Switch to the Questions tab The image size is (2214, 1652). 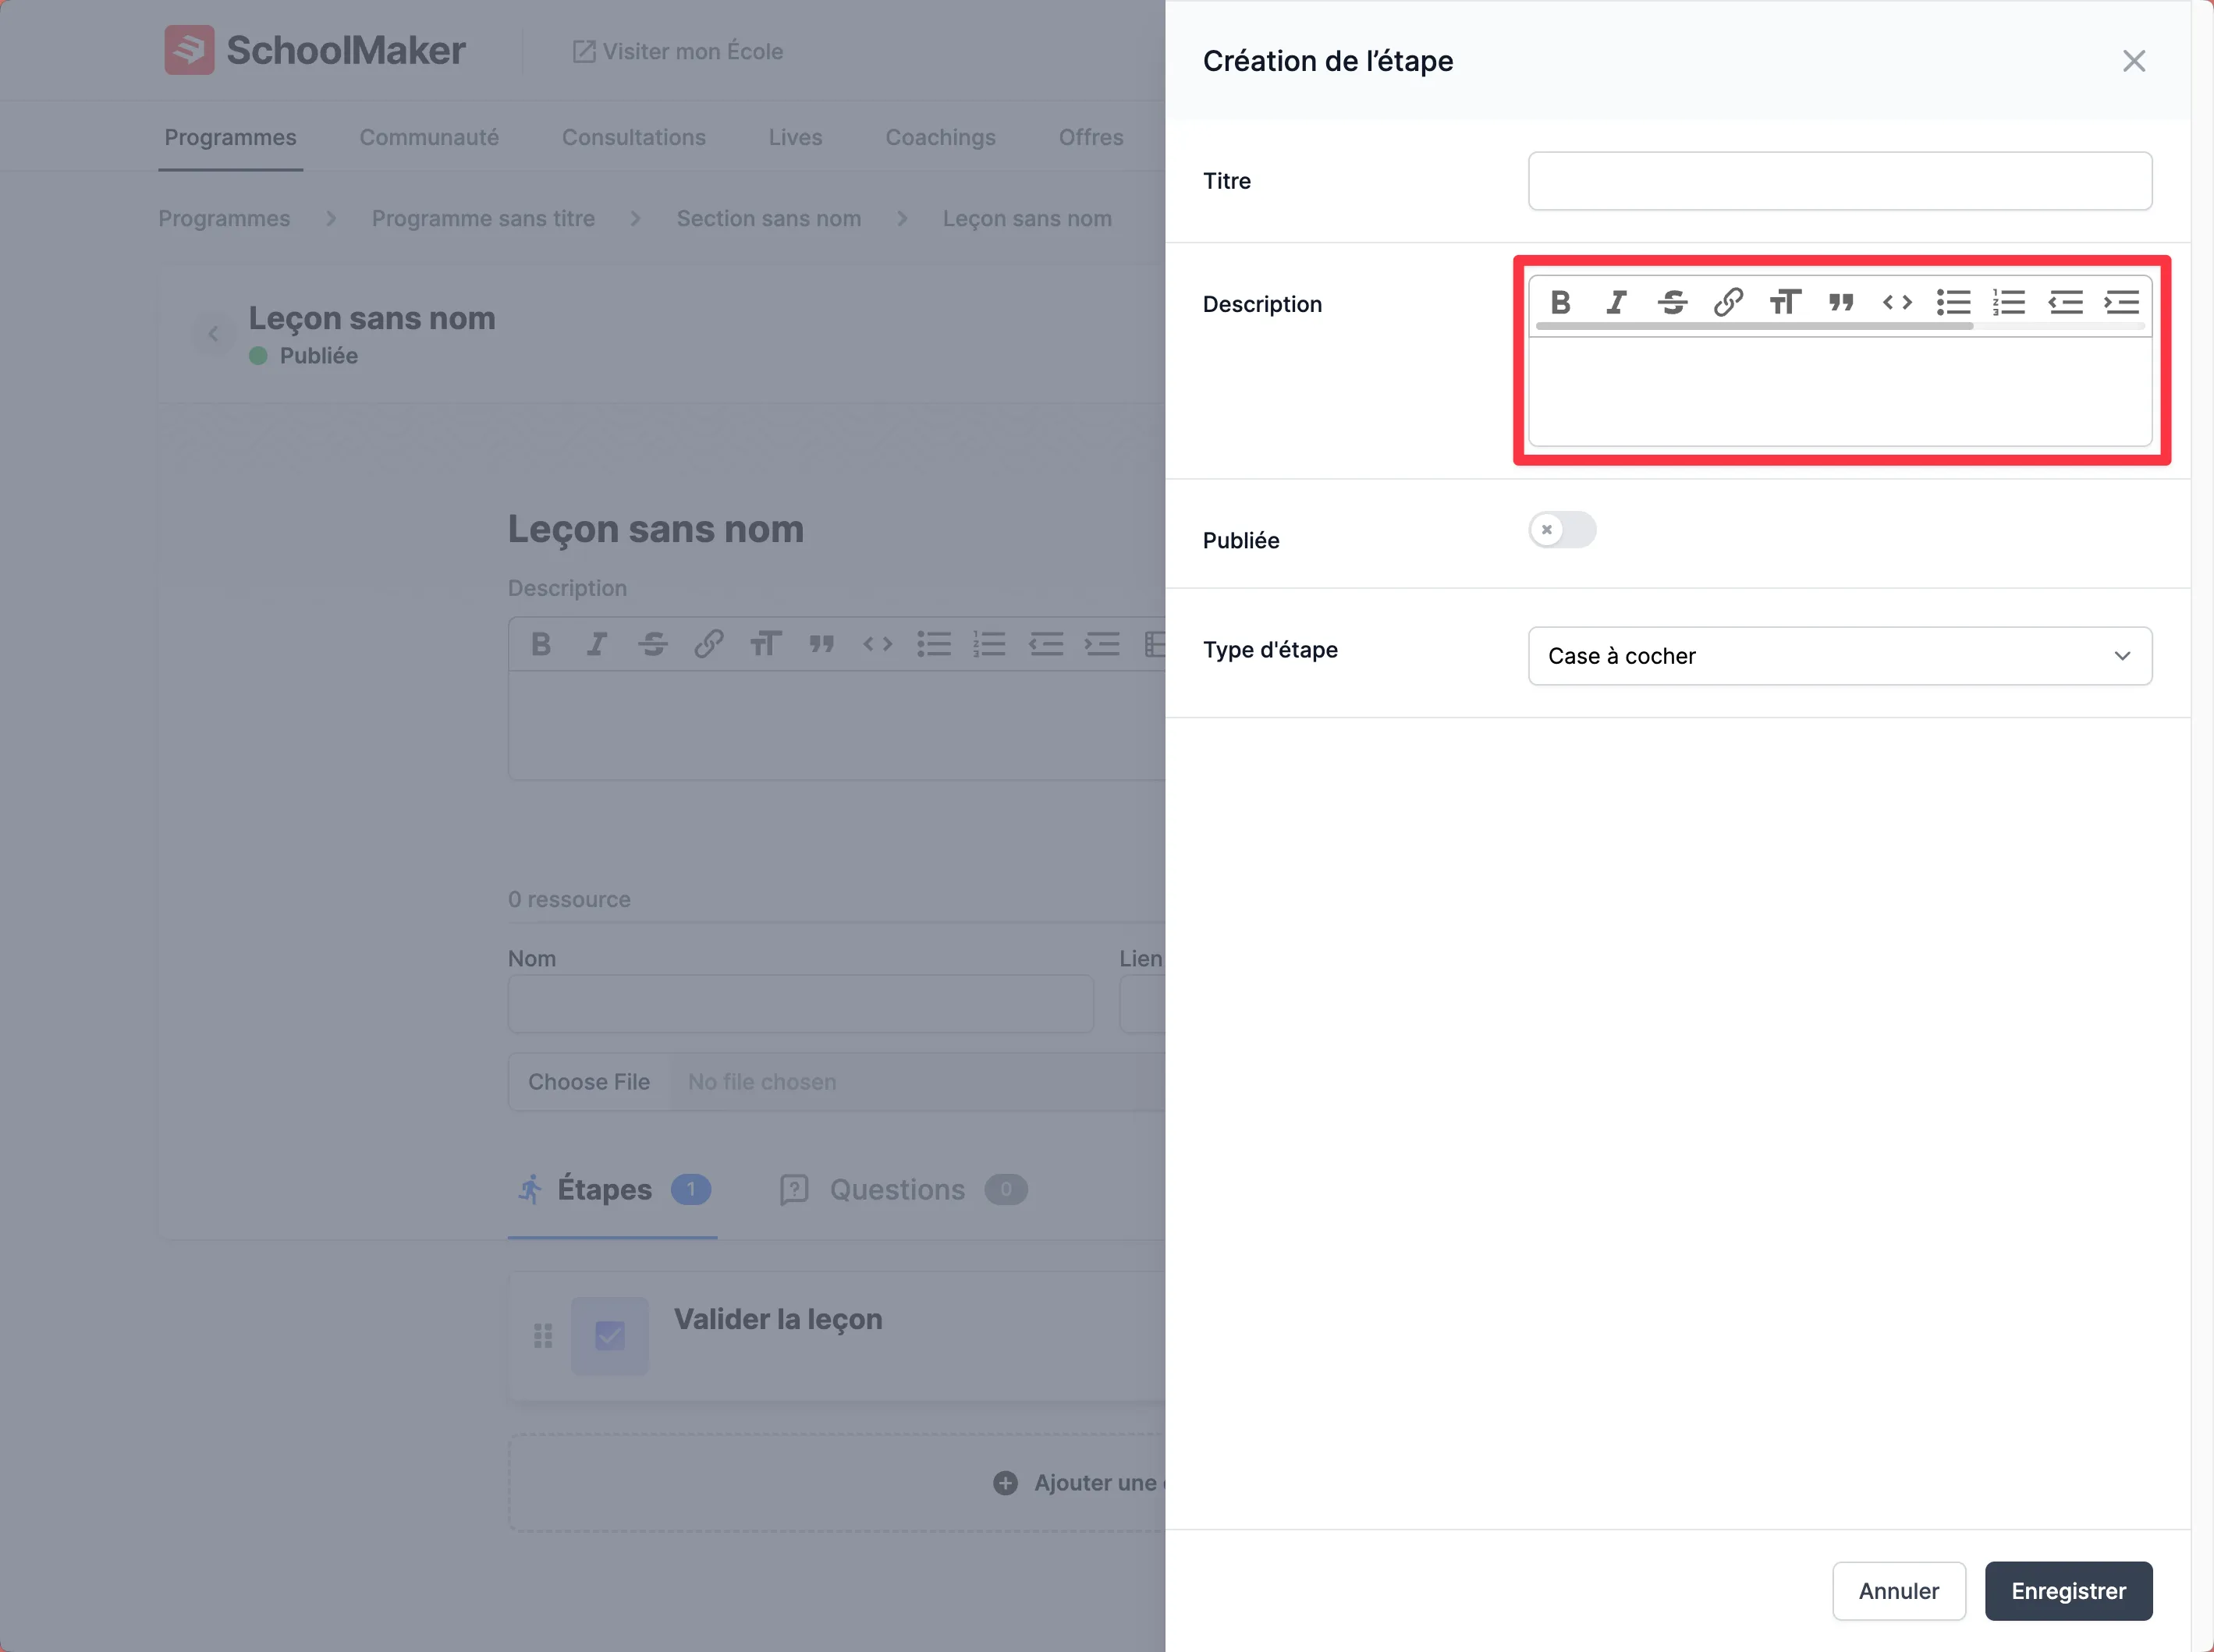903,1189
